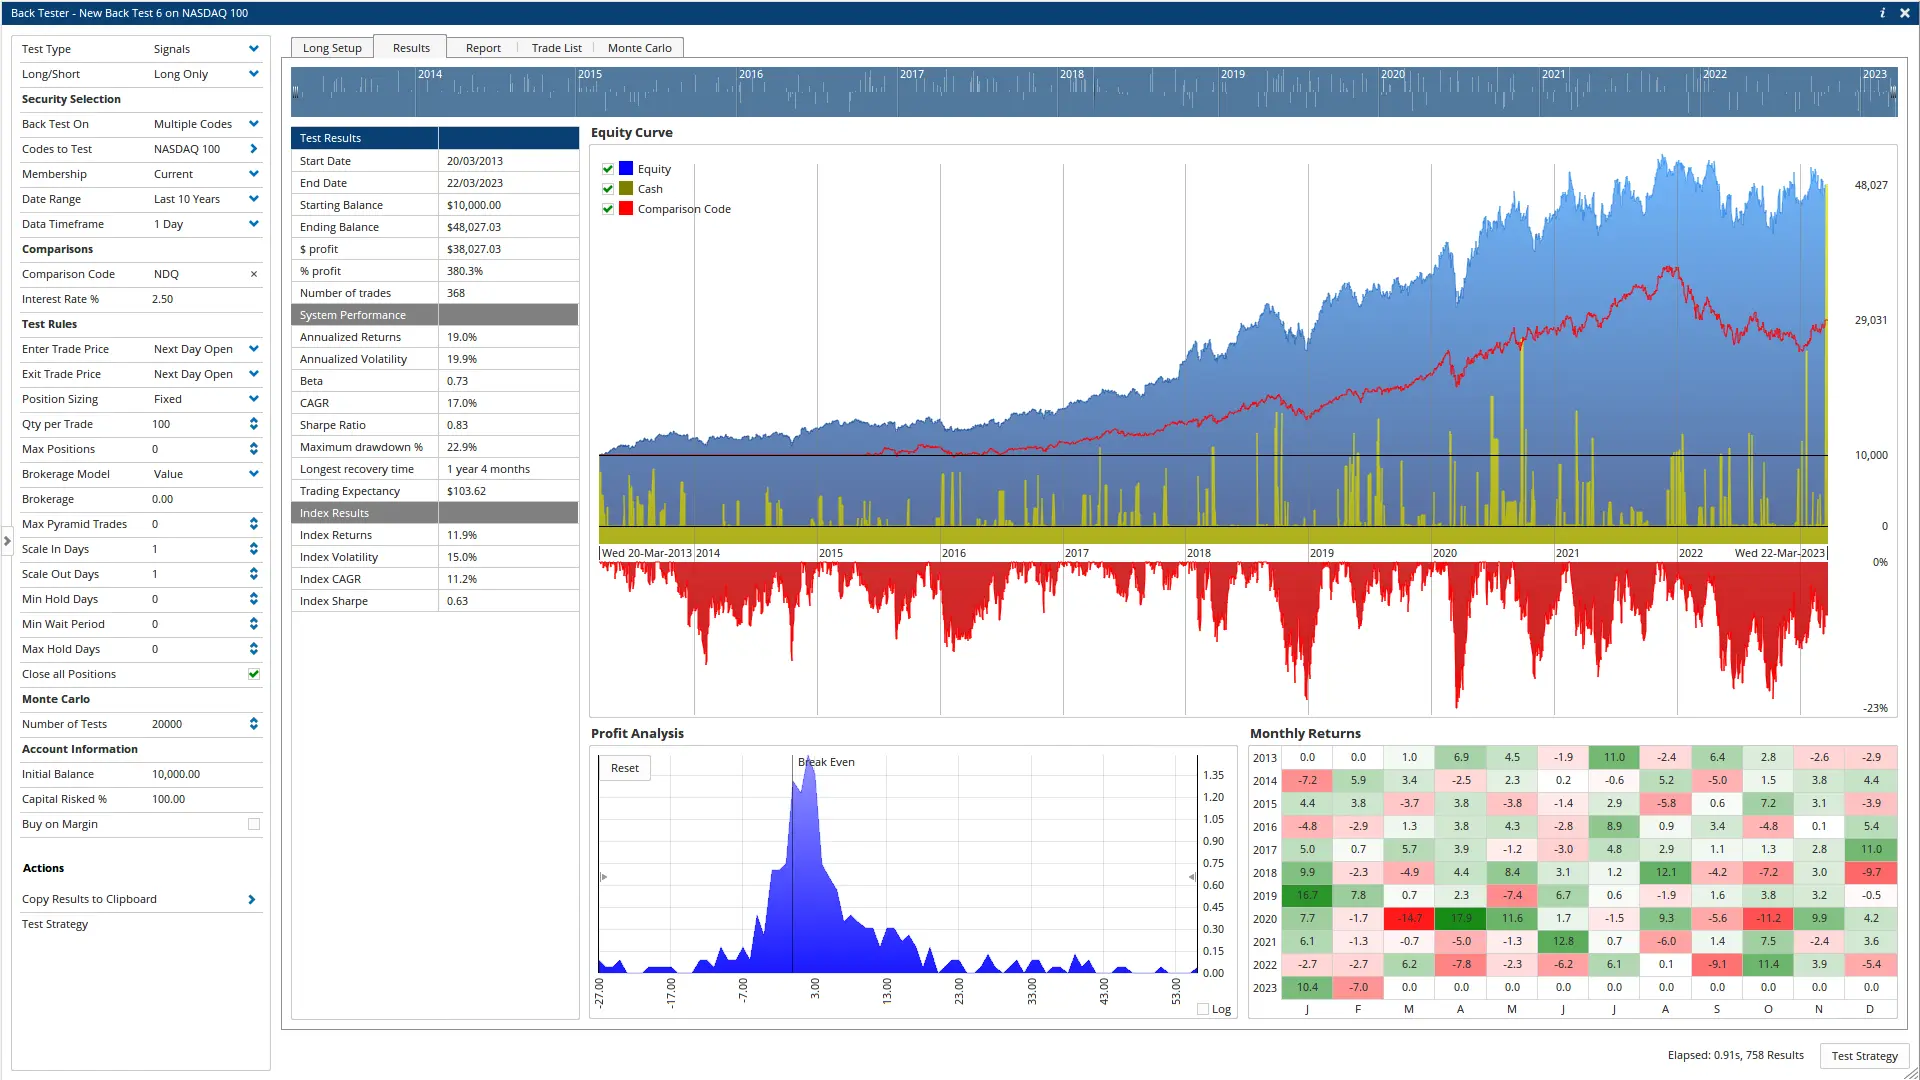Click the blue Equity legend swatch
1920x1080 pixels.
click(x=626, y=168)
